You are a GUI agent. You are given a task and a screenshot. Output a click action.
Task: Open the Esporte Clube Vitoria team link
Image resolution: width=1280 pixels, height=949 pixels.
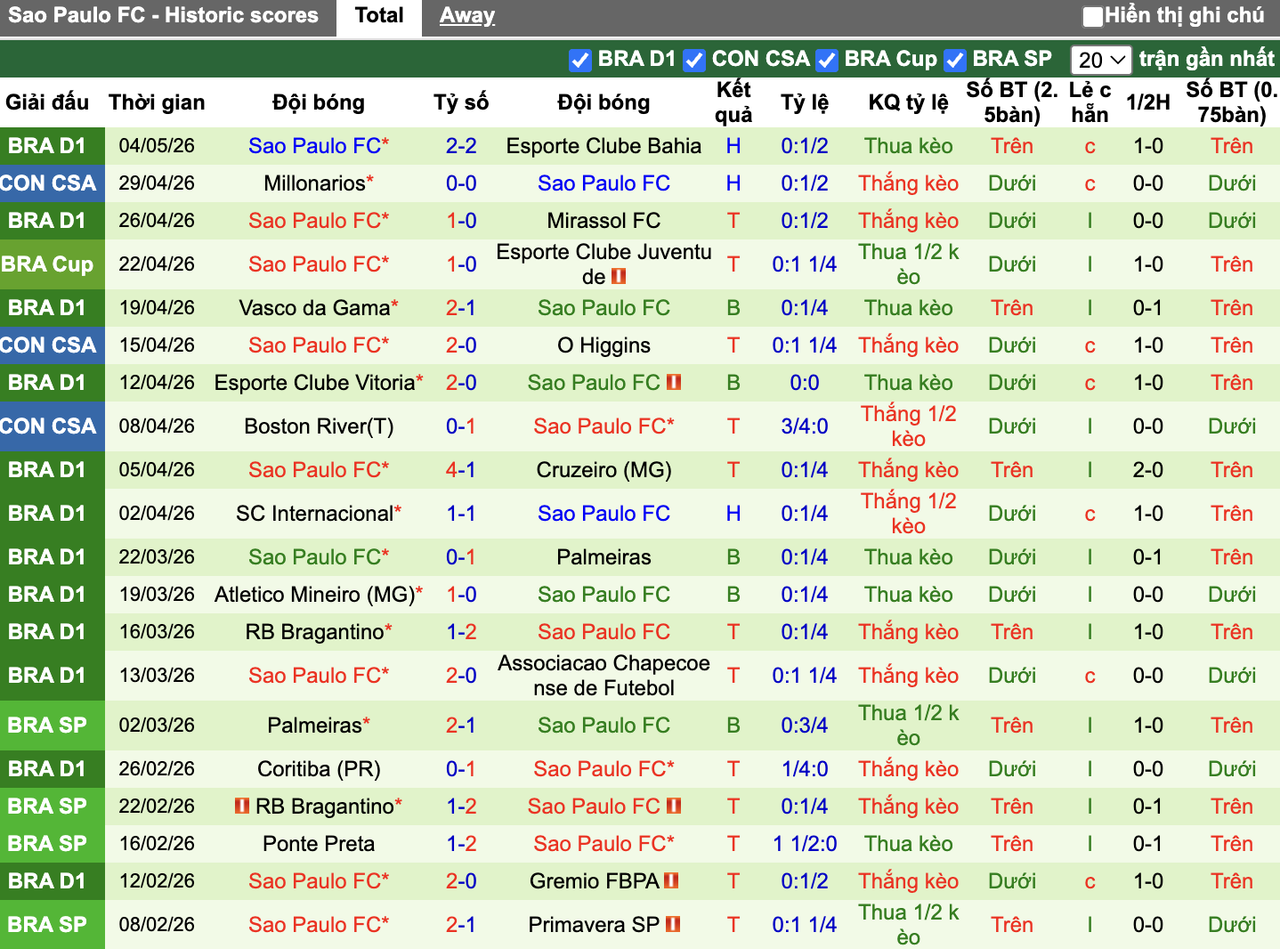click(314, 383)
